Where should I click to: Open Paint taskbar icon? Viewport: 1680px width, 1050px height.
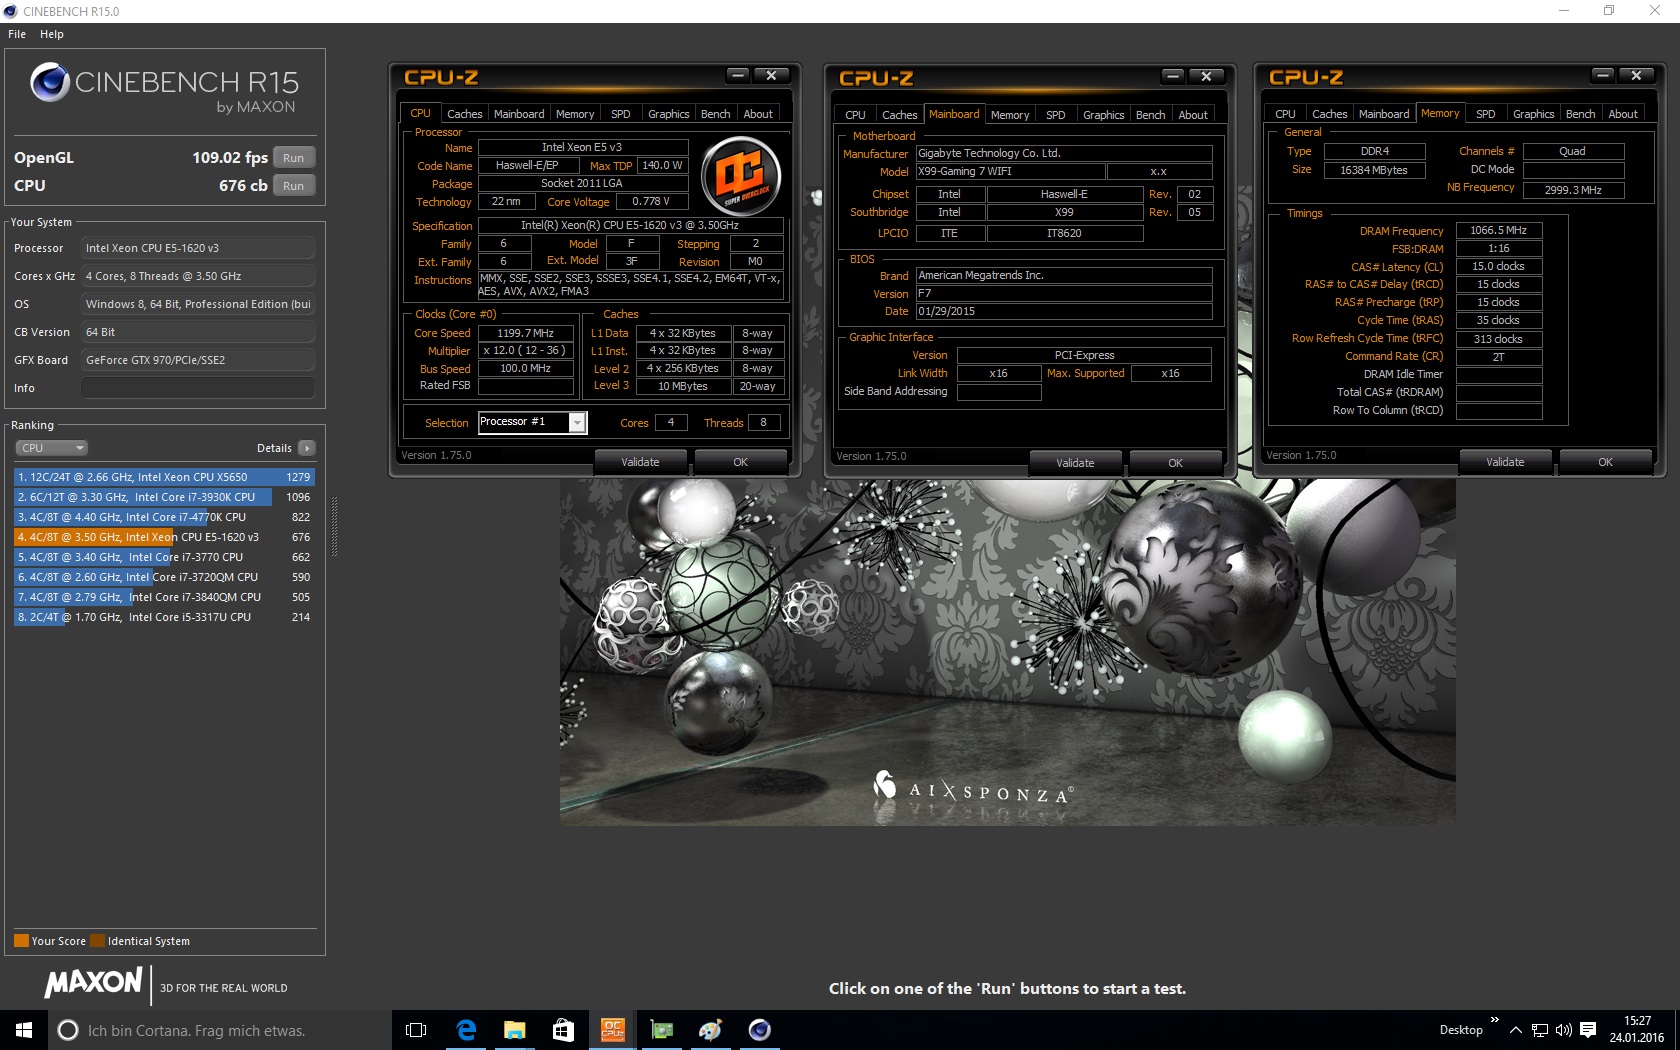(x=710, y=1029)
